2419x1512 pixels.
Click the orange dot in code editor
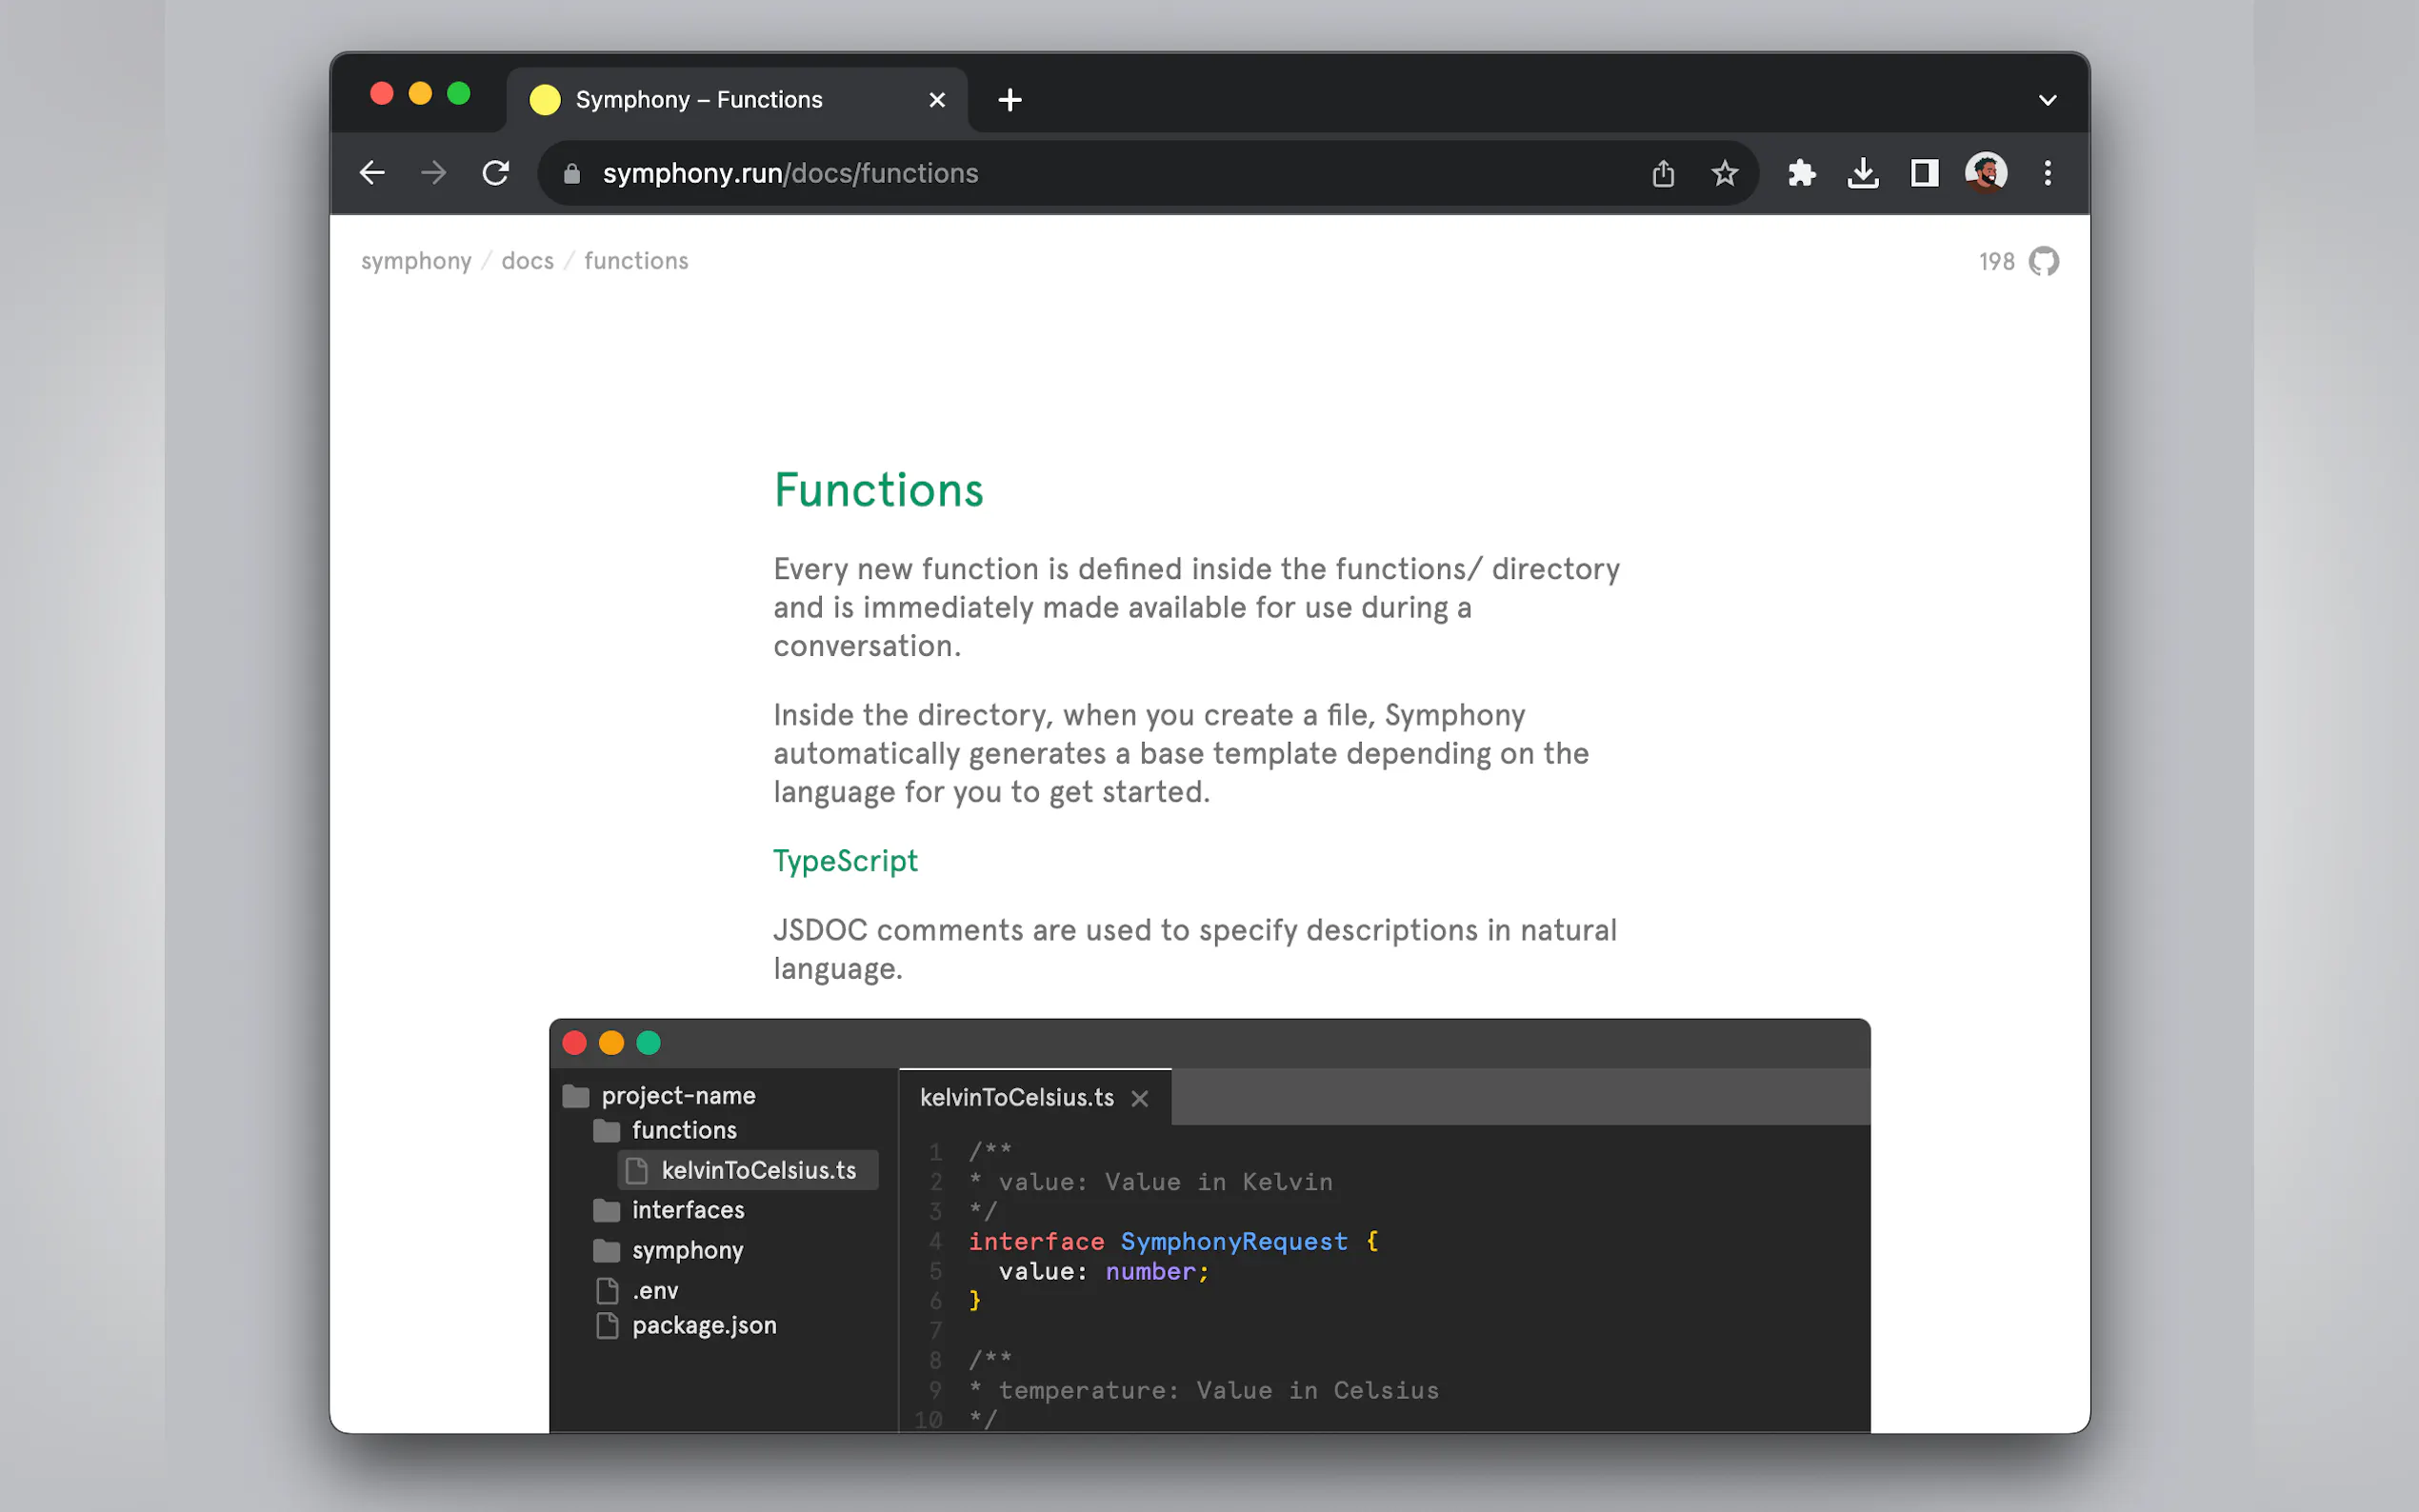612,1043
